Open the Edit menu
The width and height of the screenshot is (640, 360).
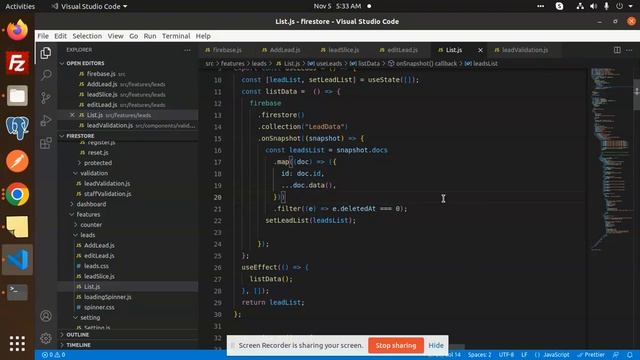[60, 36]
